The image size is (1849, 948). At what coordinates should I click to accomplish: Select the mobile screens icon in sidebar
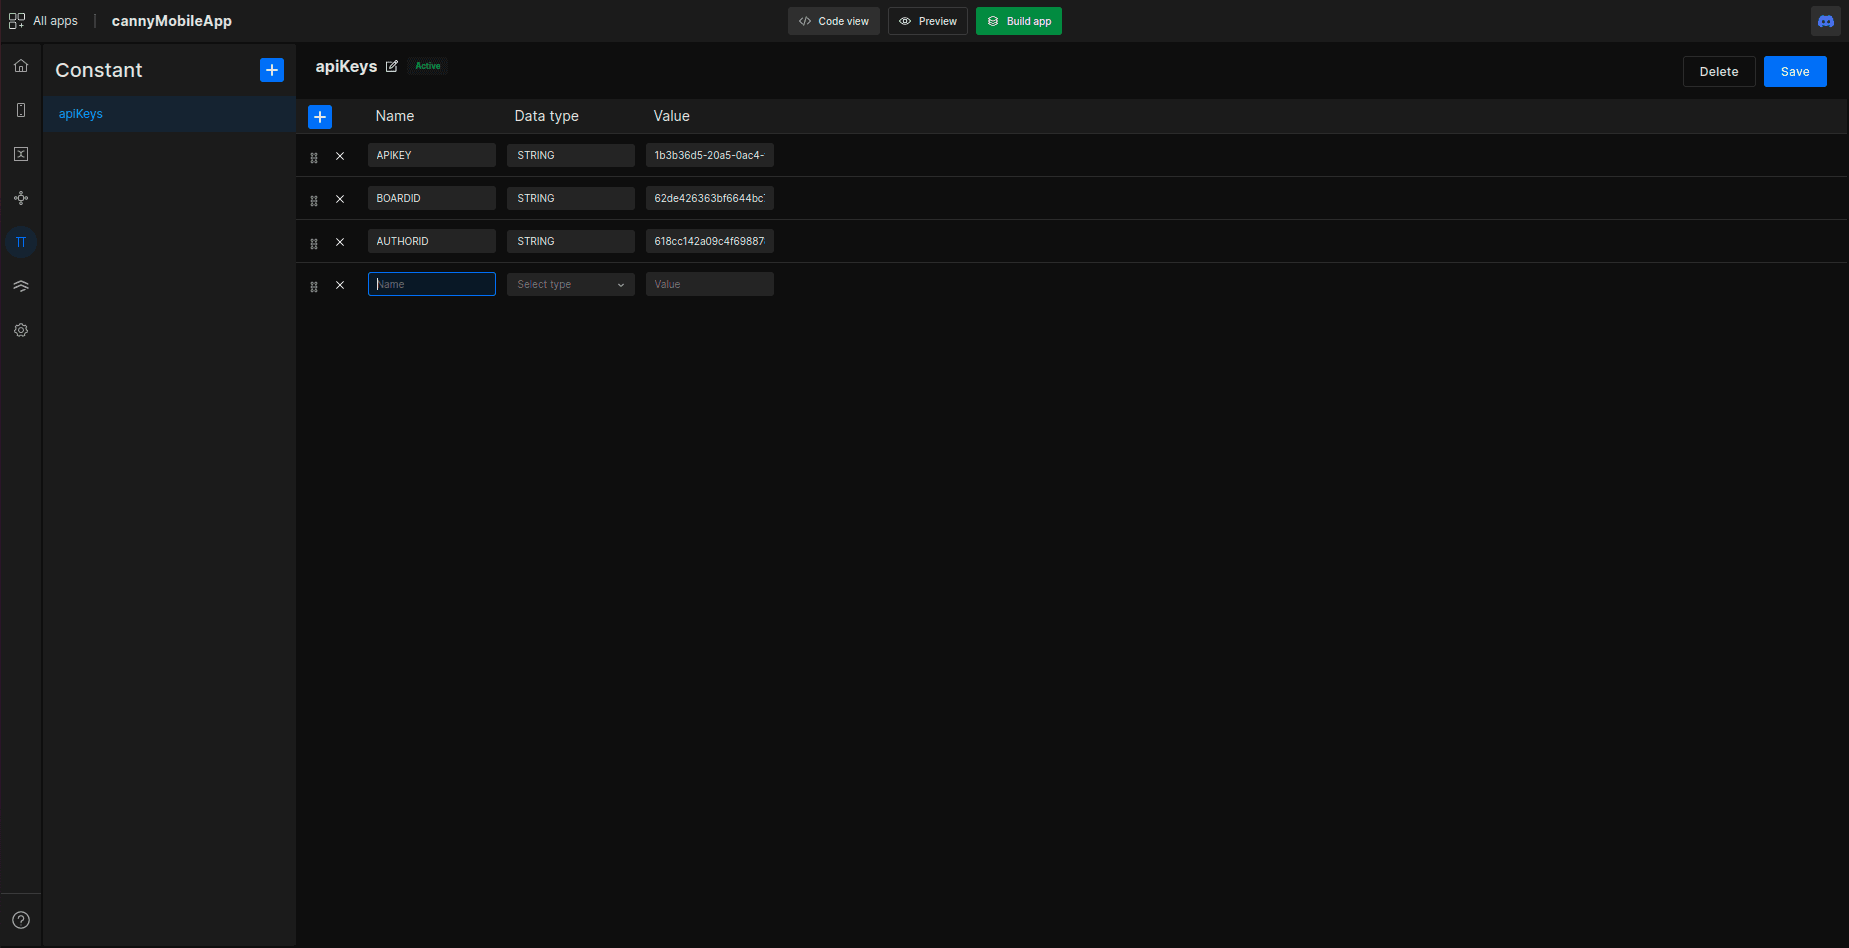20,110
